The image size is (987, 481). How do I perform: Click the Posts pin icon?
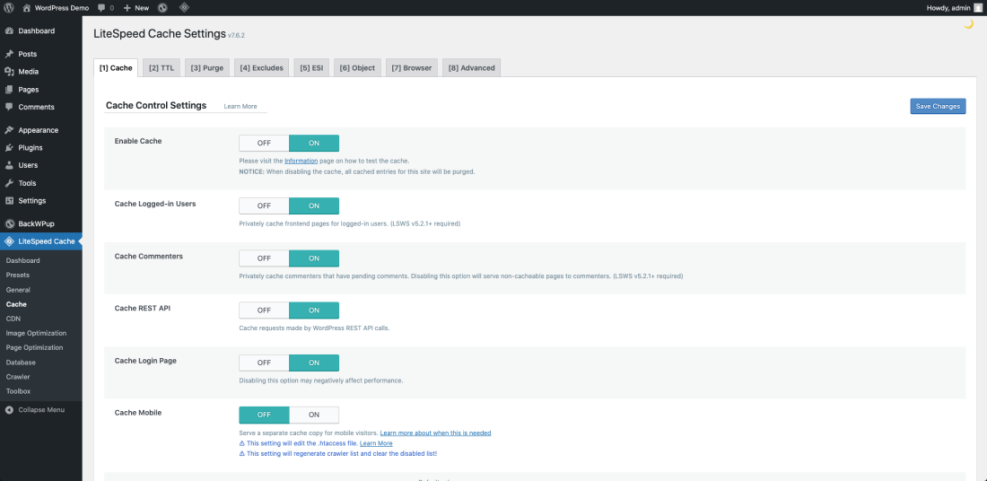pos(9,54)
